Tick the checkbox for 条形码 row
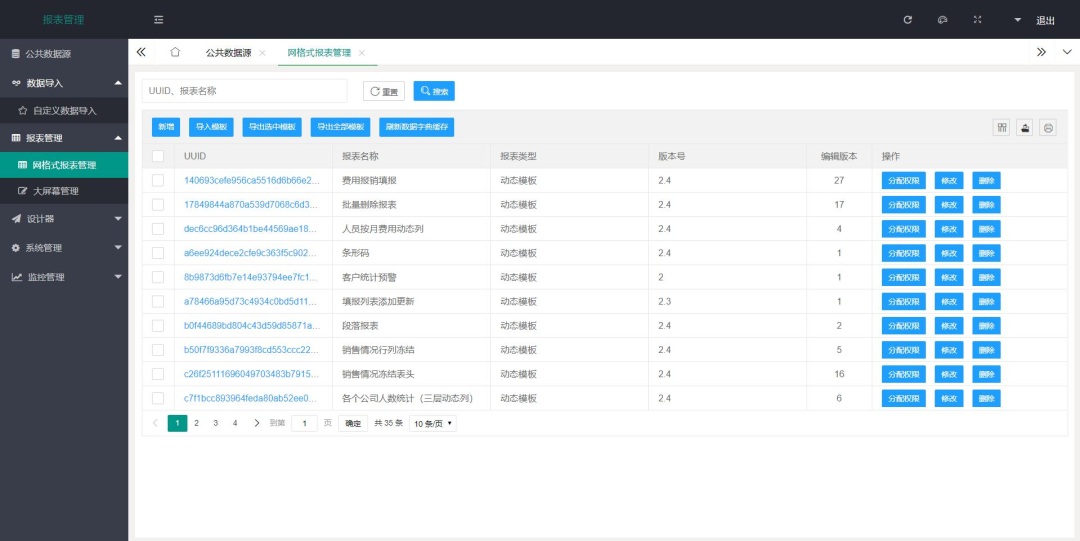 [158, 253]
